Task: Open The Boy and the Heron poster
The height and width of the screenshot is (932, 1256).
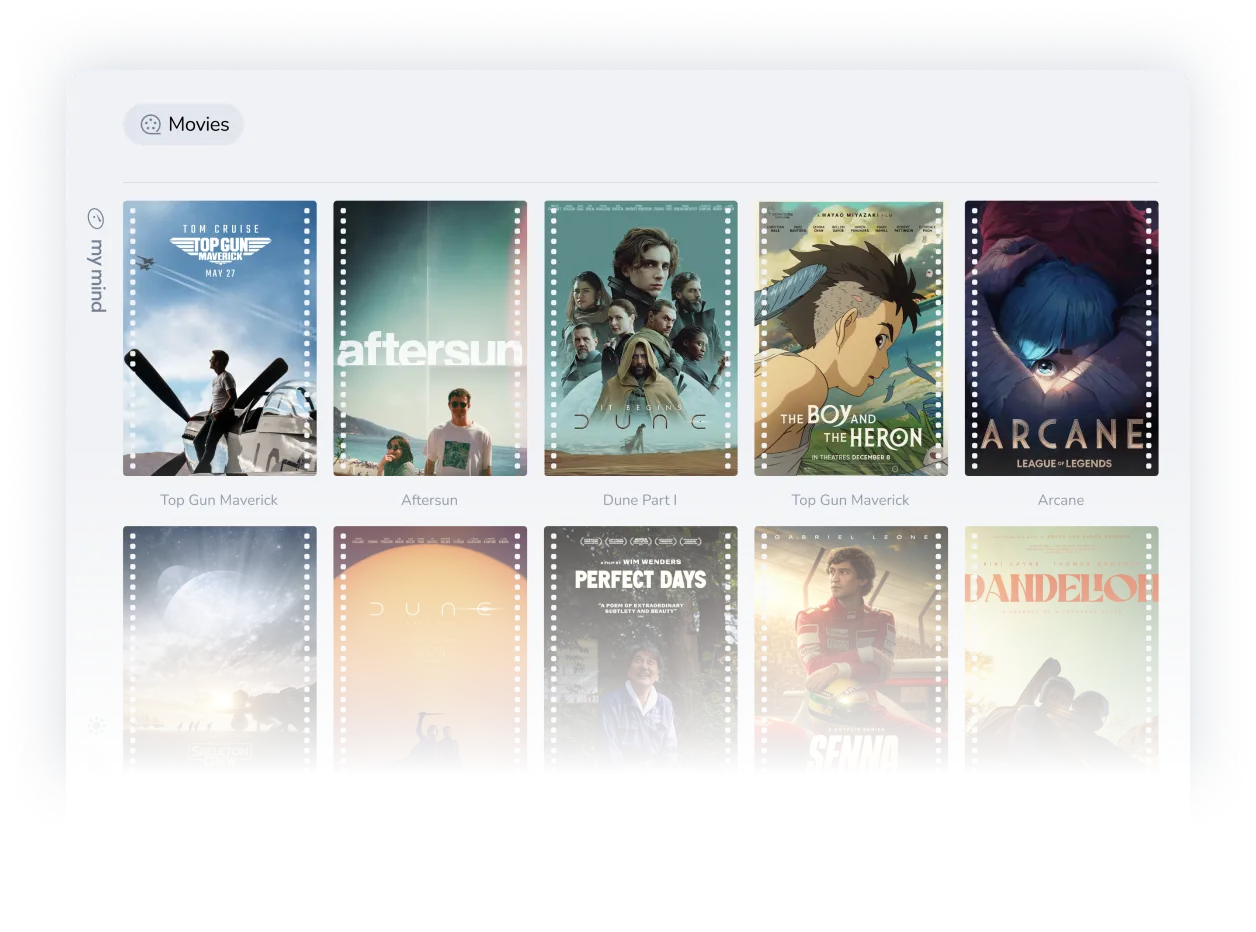Action: pos(850,338)
